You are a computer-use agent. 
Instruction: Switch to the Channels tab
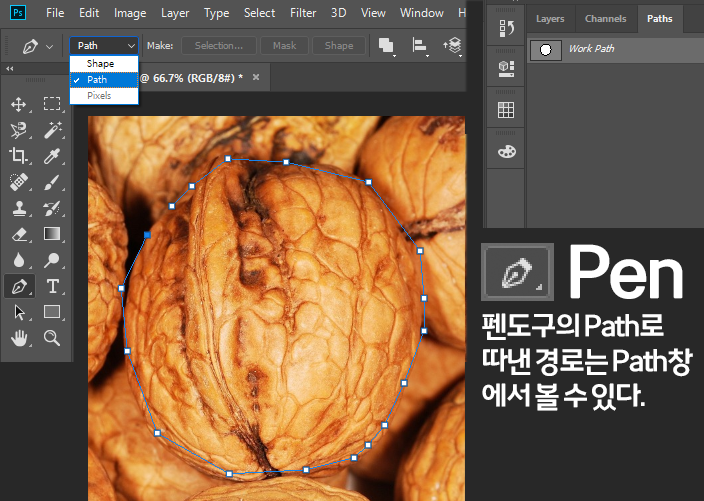pyautogui.click(x=605, y=19)
